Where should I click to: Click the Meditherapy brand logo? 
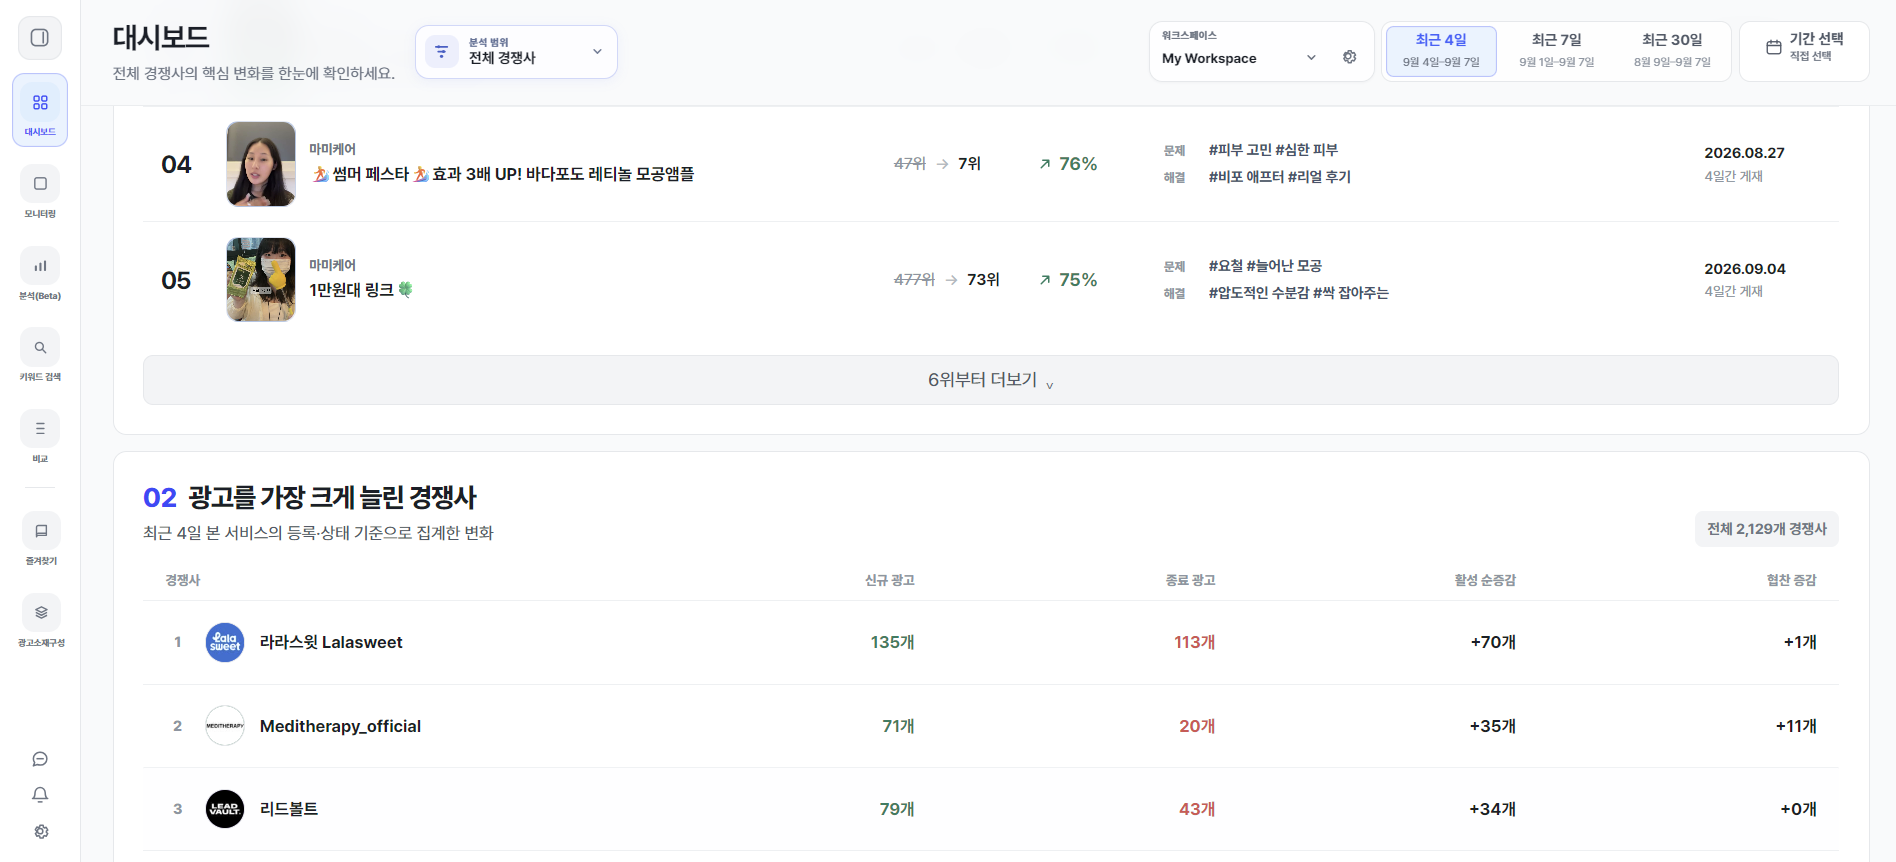click(x=225, y=726)
